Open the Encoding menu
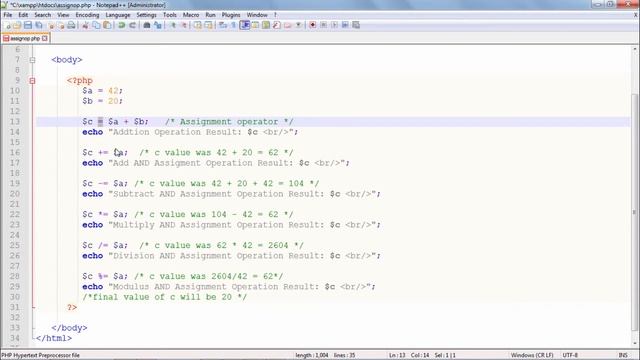This screenshot has width=640, height=360. (x=87, y=15)
